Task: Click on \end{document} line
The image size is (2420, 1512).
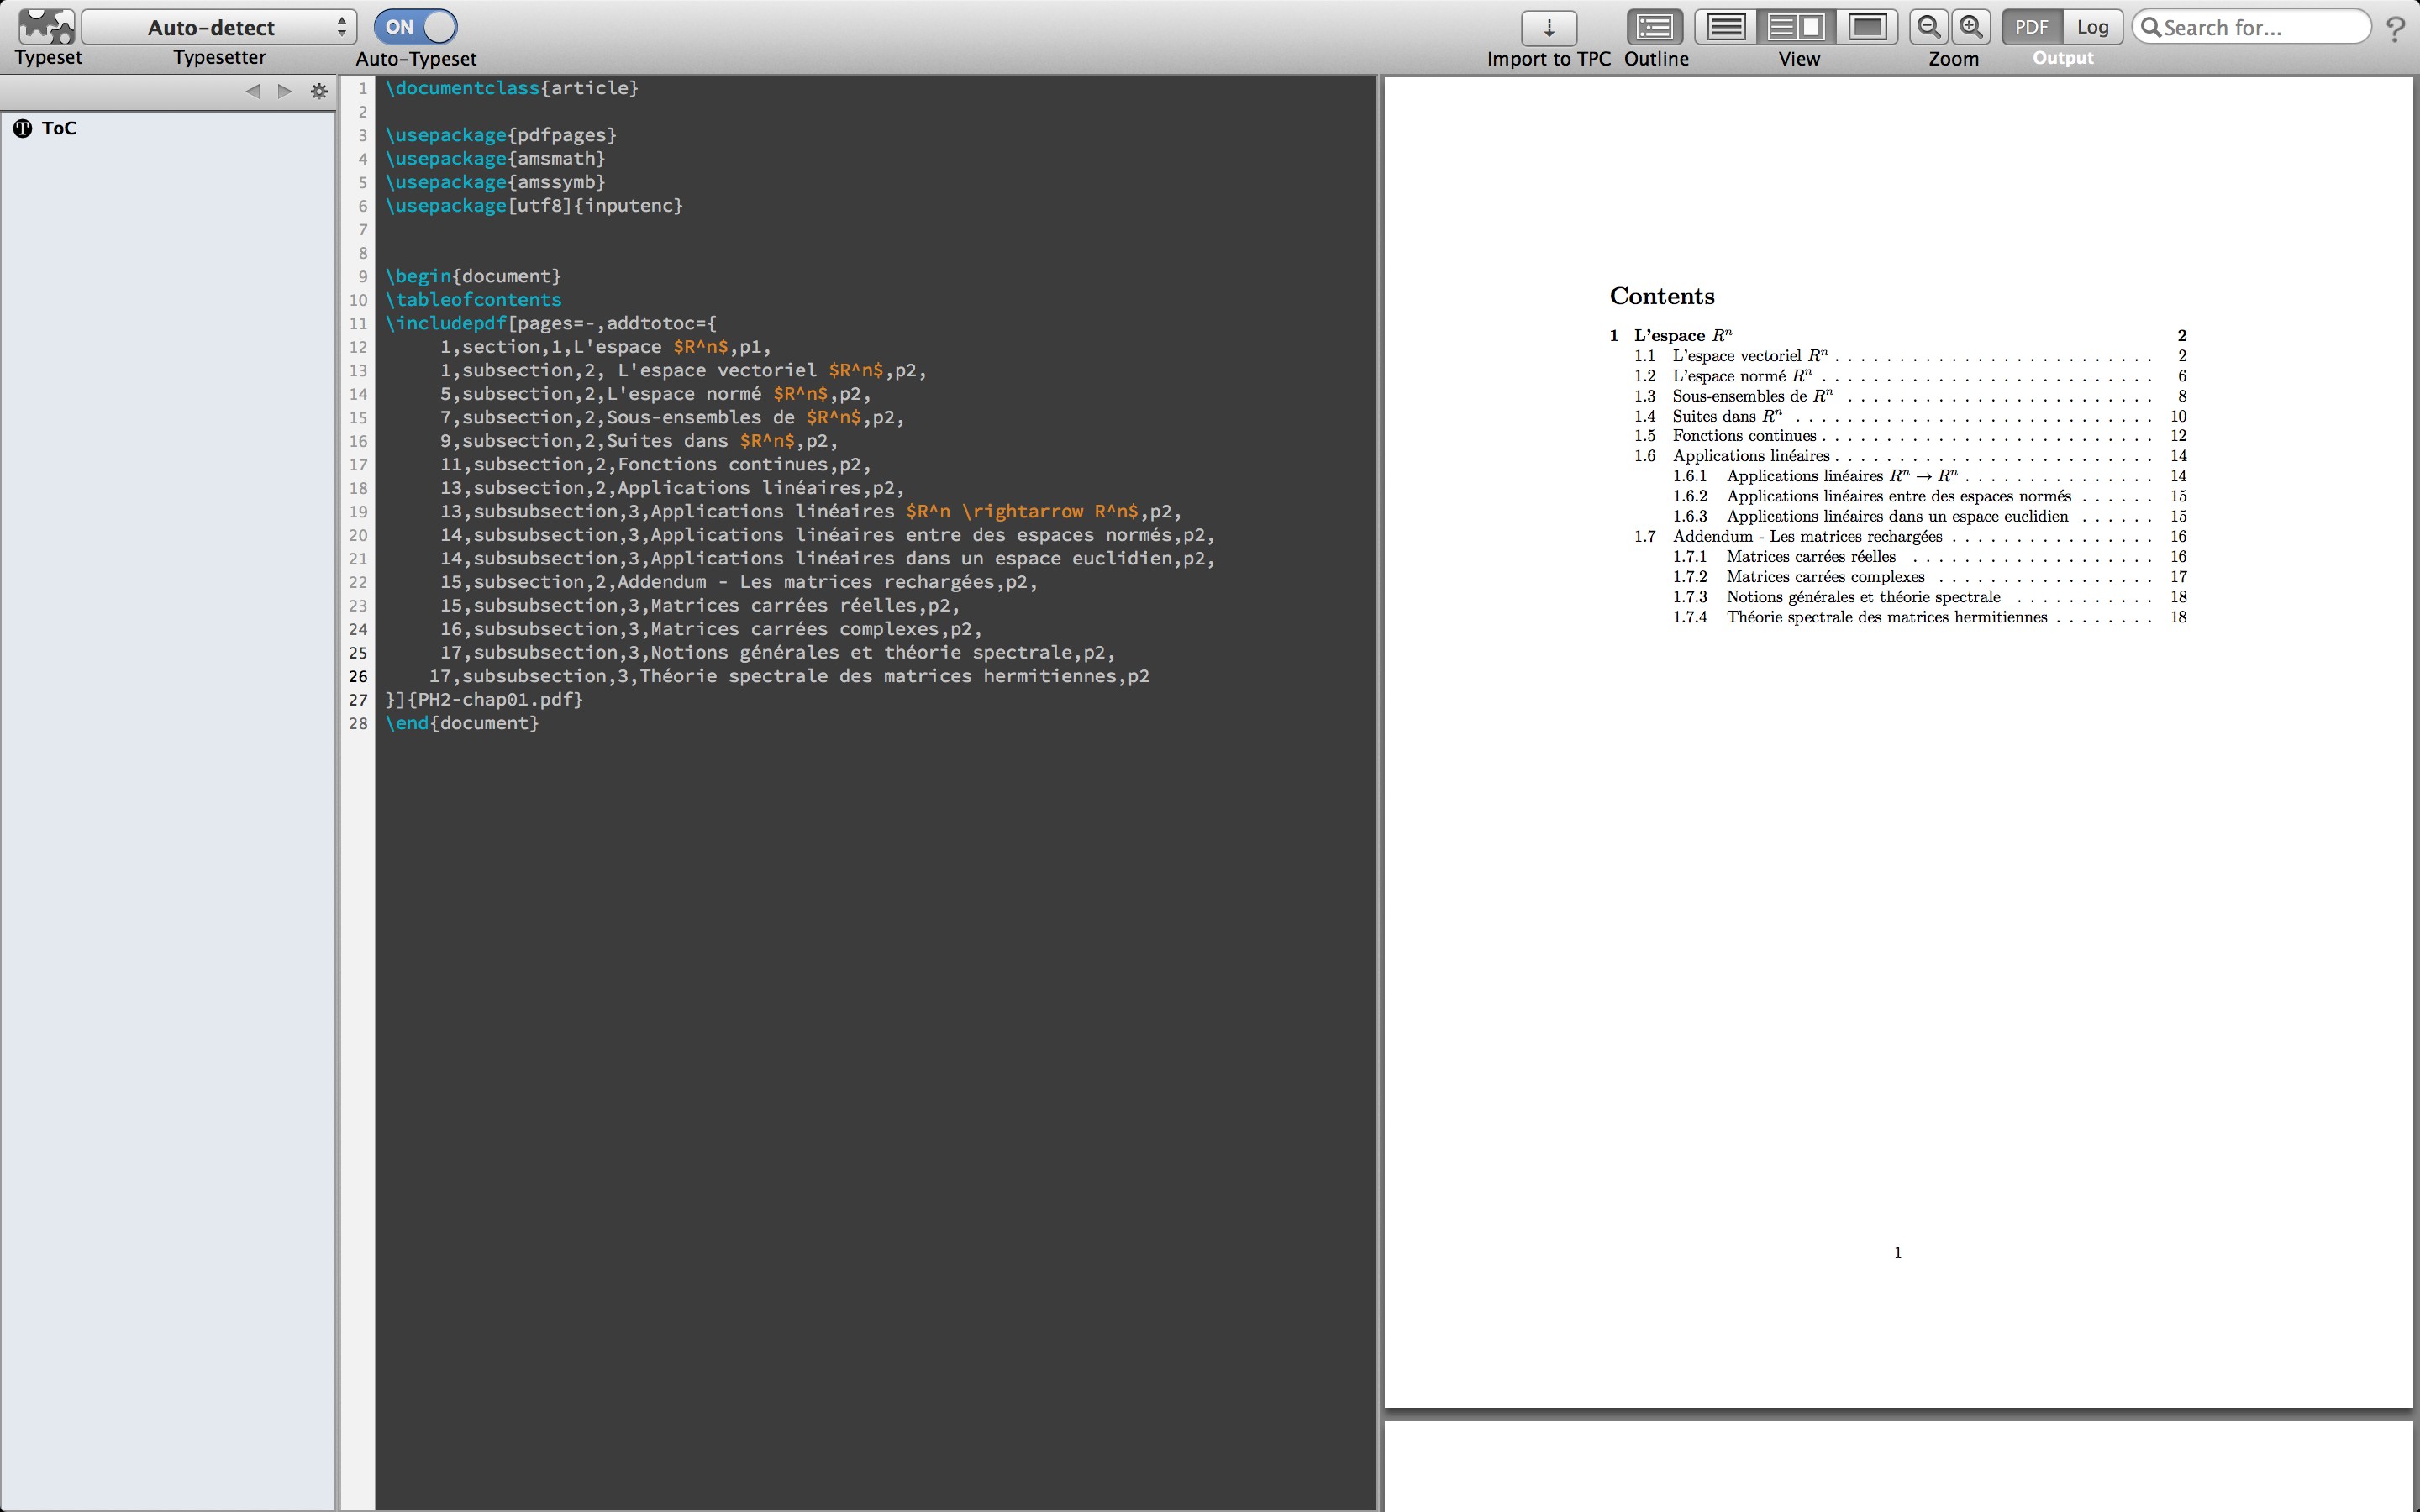Action: click(x=462, y=723)
